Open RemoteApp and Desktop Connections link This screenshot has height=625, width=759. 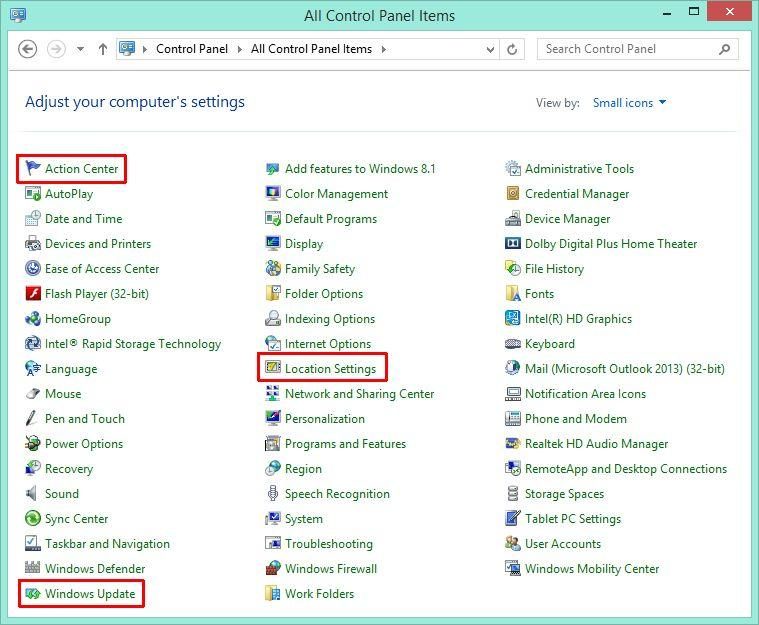[x=625, y=469]
